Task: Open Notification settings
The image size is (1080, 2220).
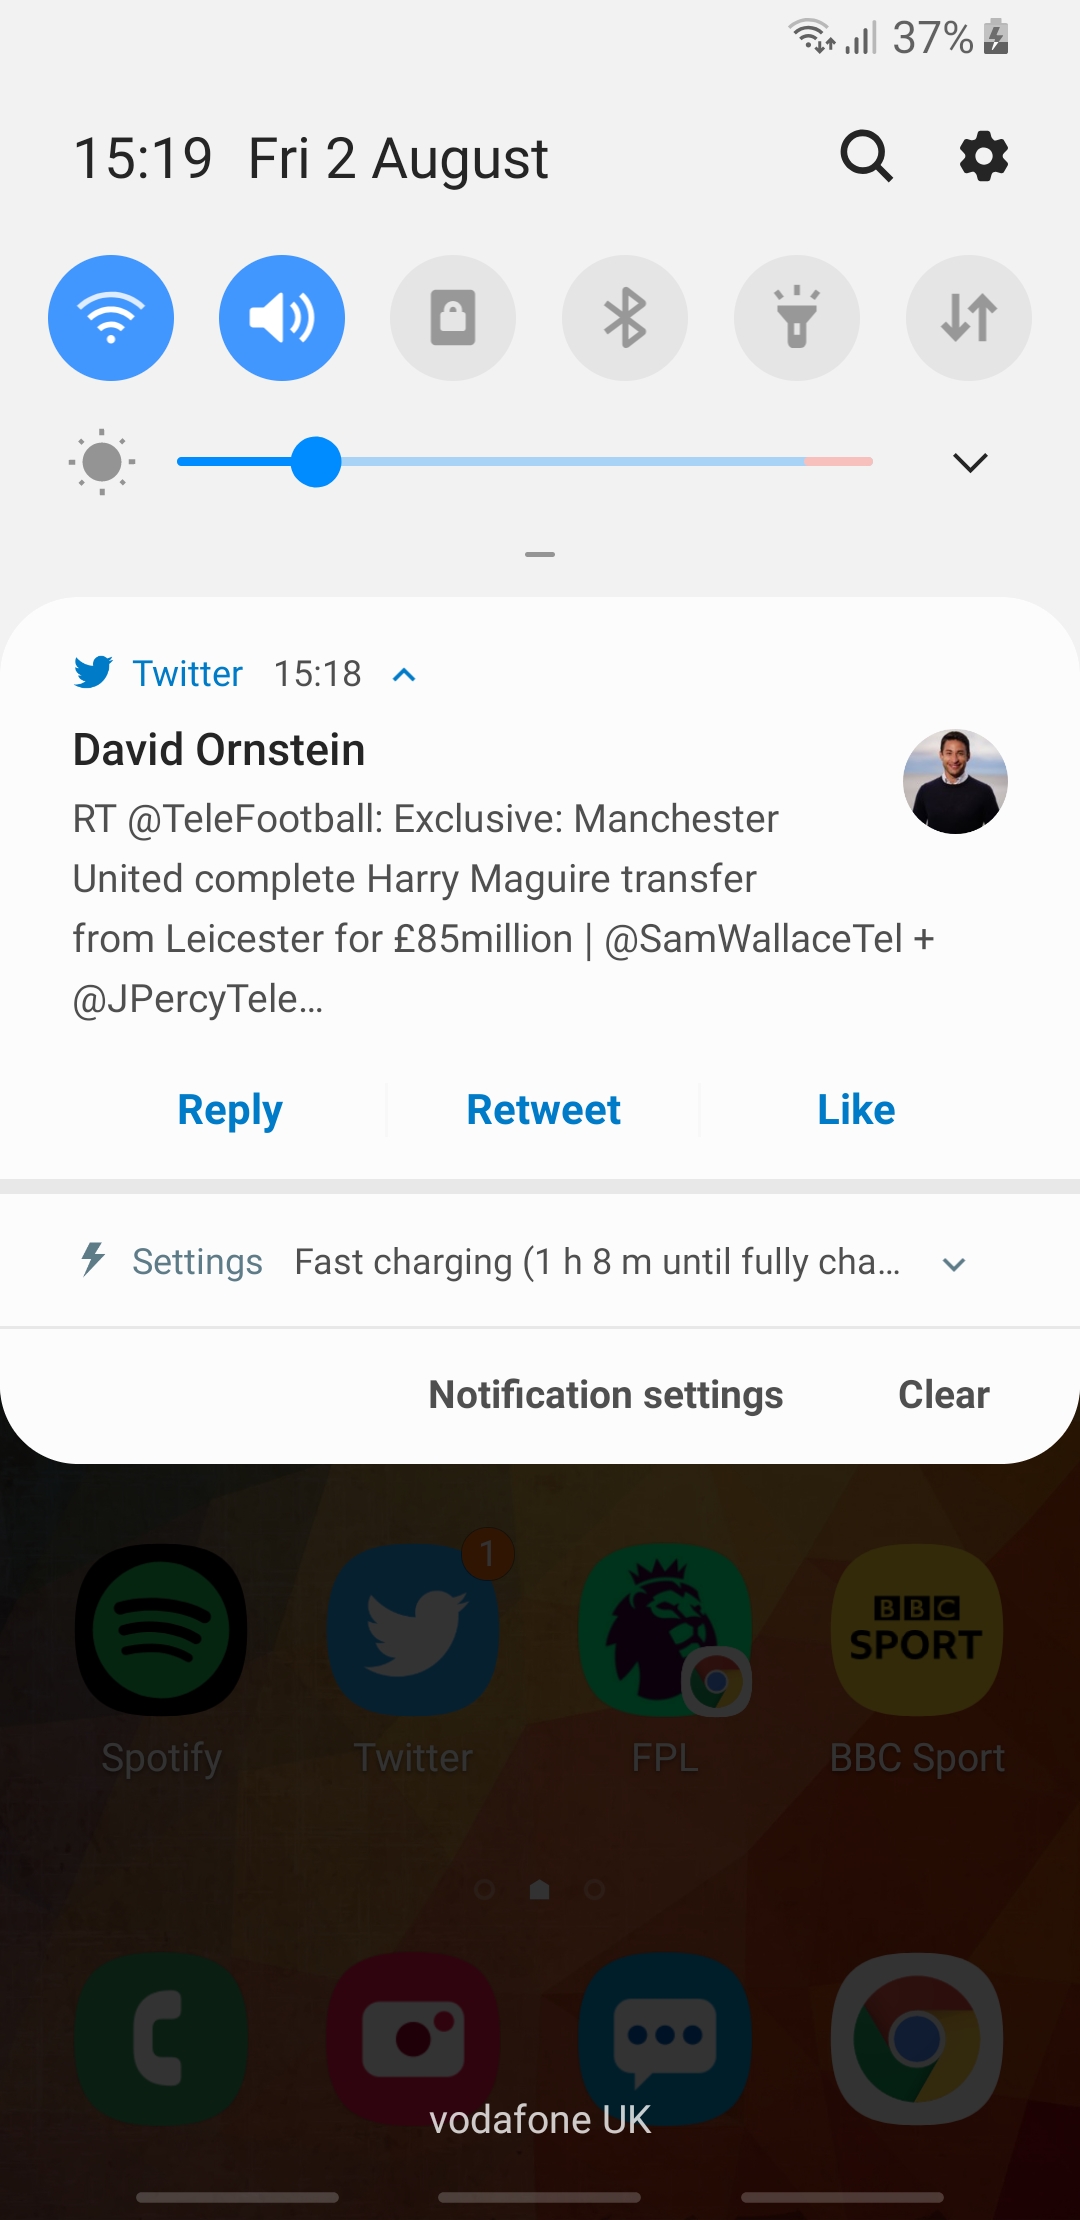Action: 606,1395
